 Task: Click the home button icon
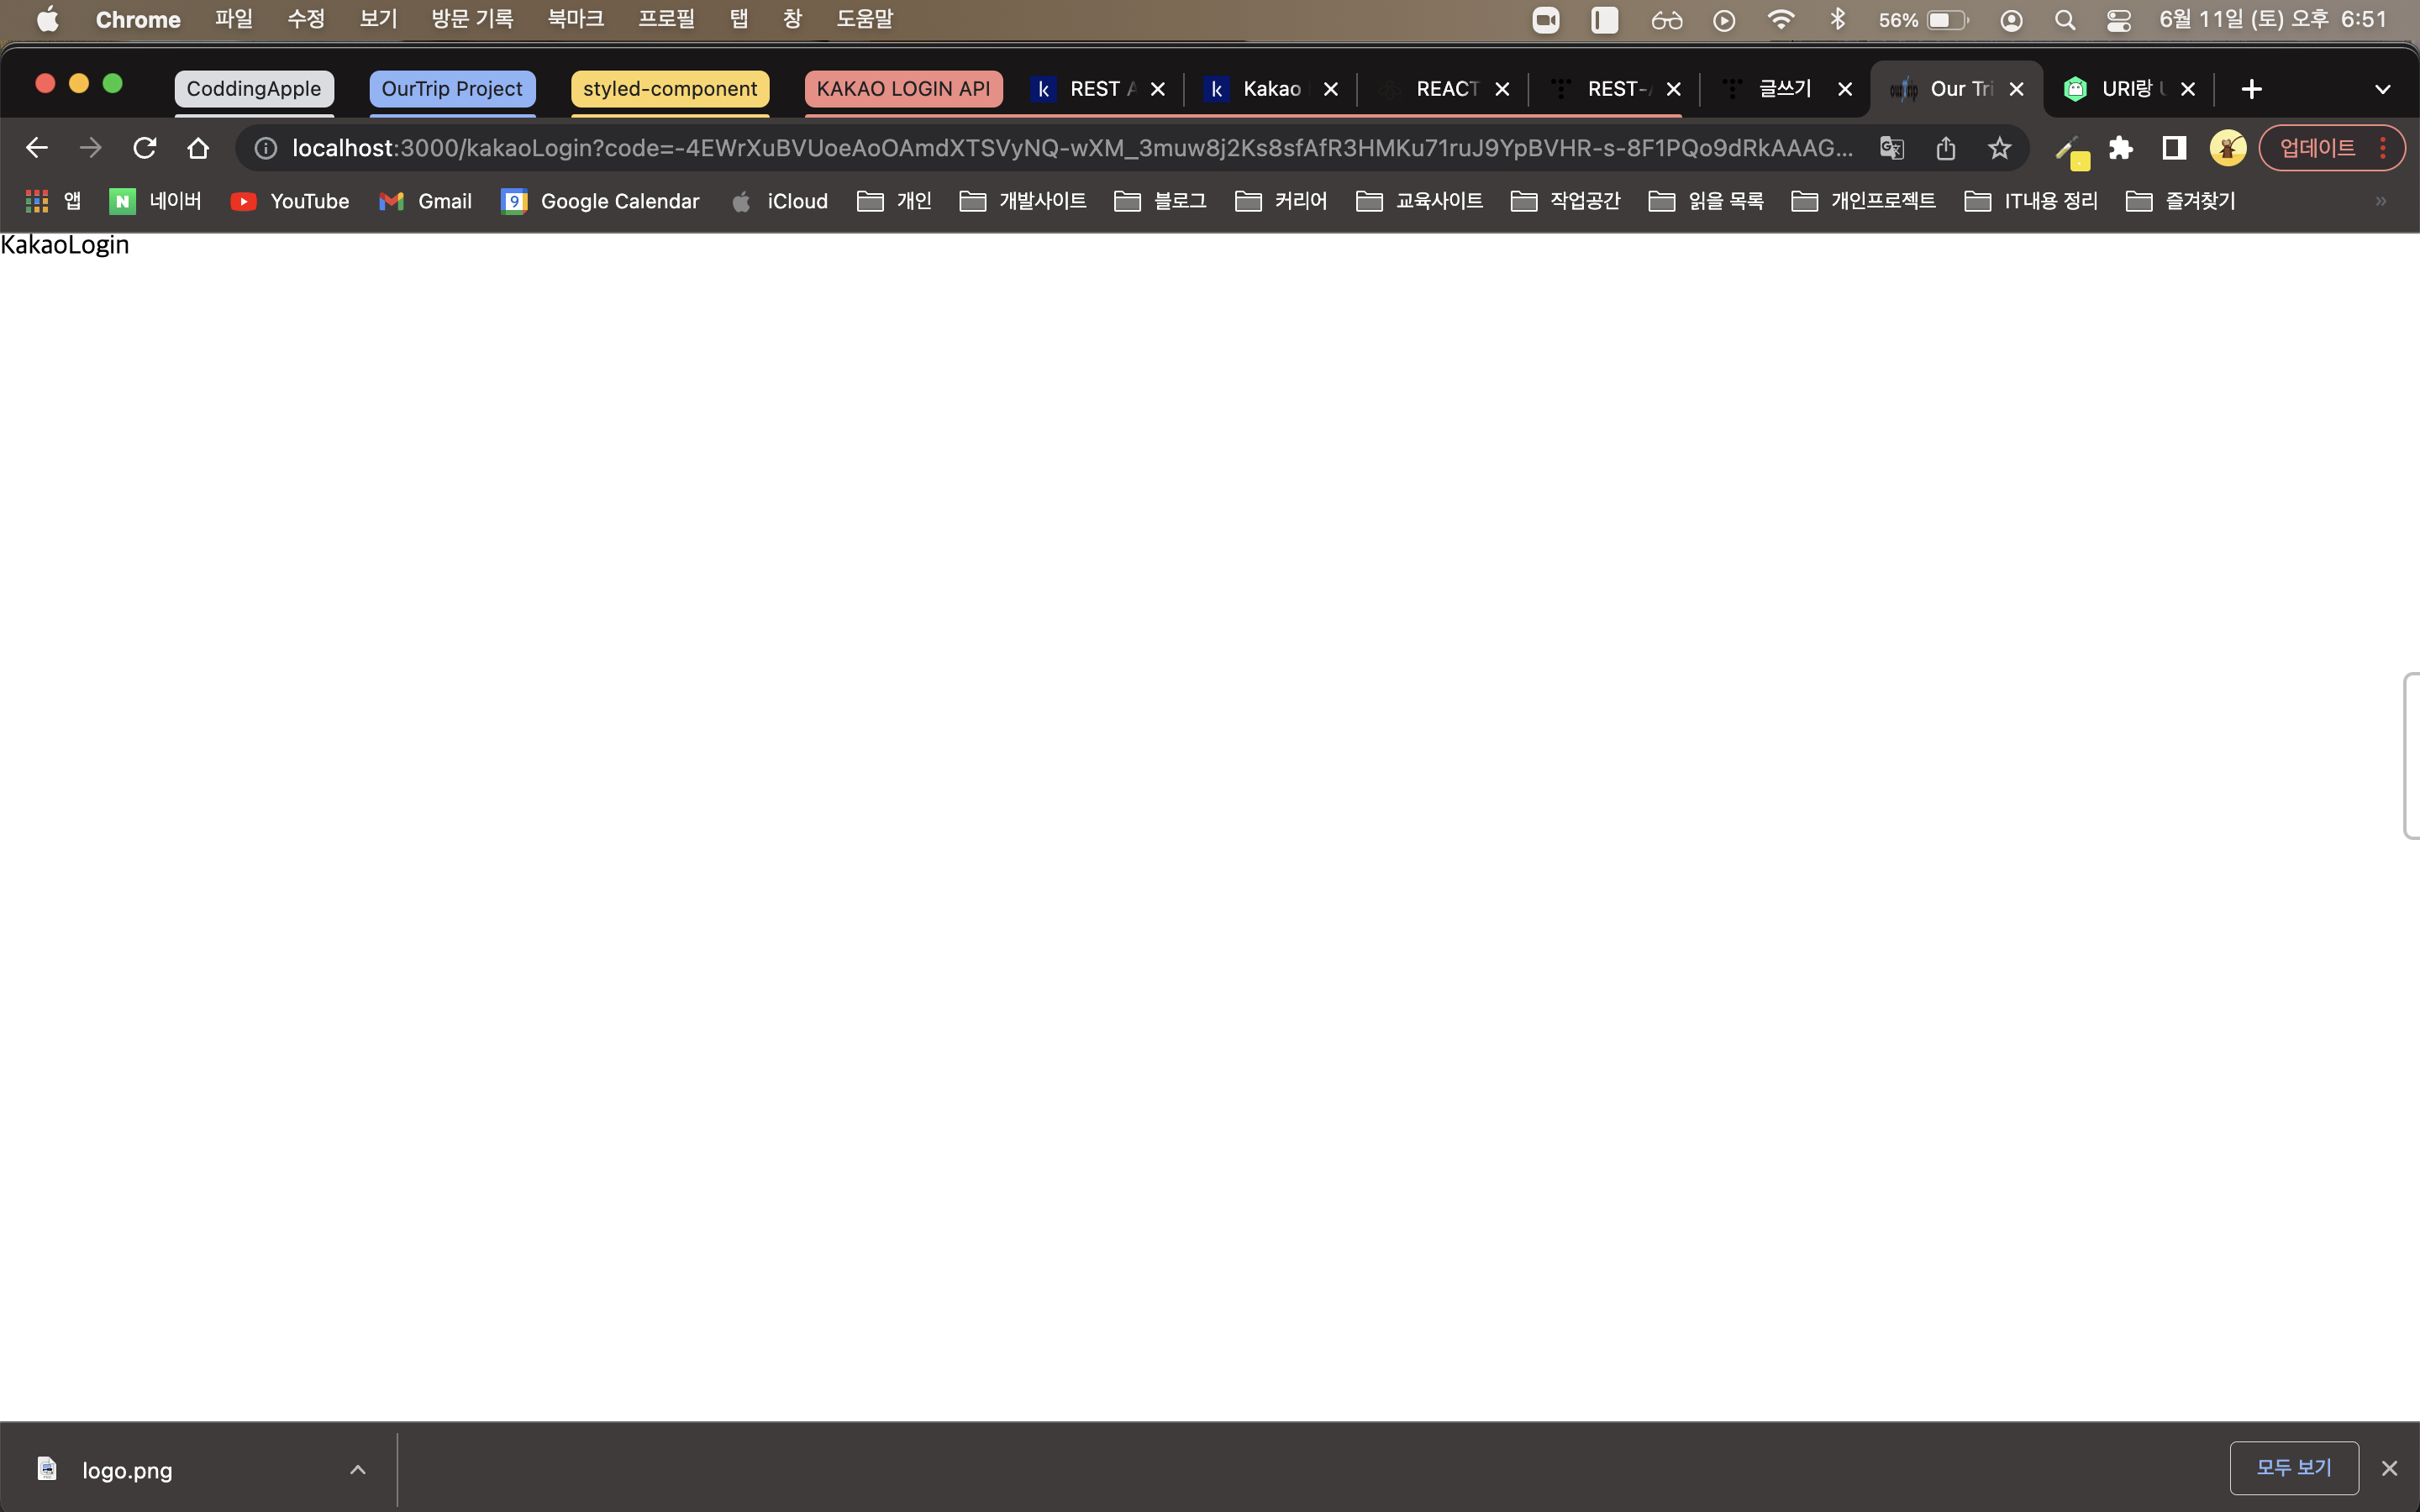coord(198,148)
